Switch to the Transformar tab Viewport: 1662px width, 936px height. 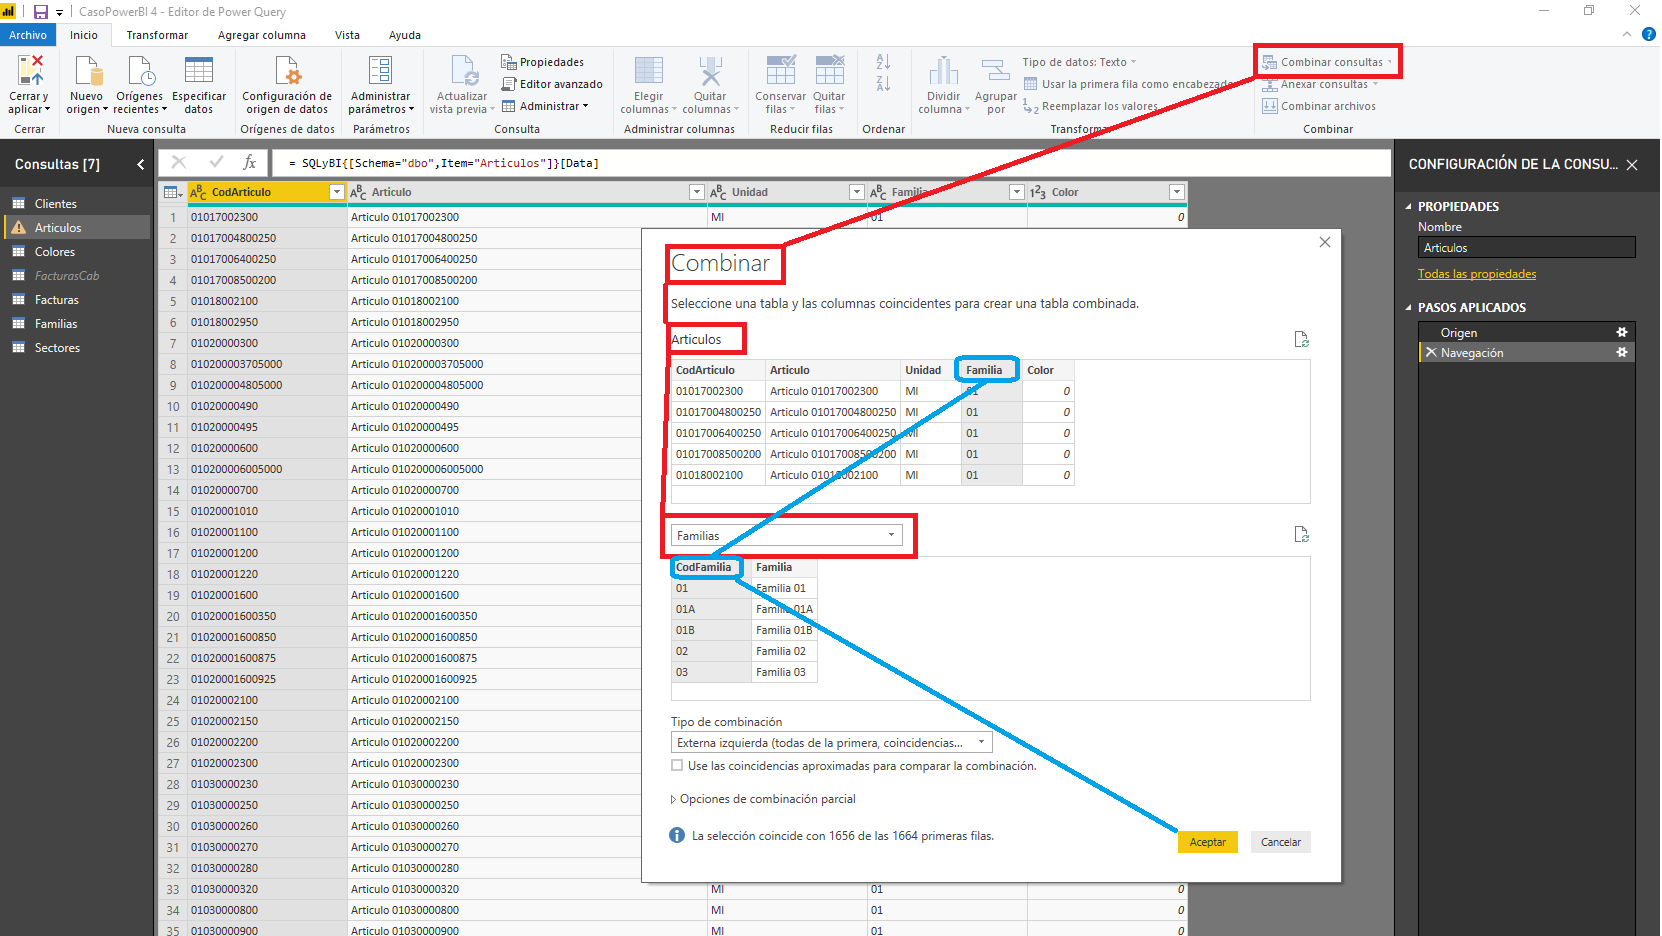click(157, 35)
